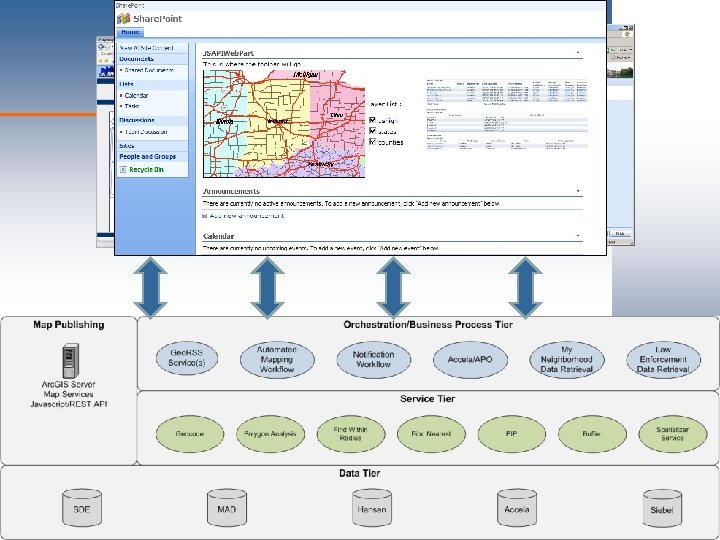This screenshot has height=540, width=720.
Task: Click the Find Nearest service oval
Action: [431, 434]
